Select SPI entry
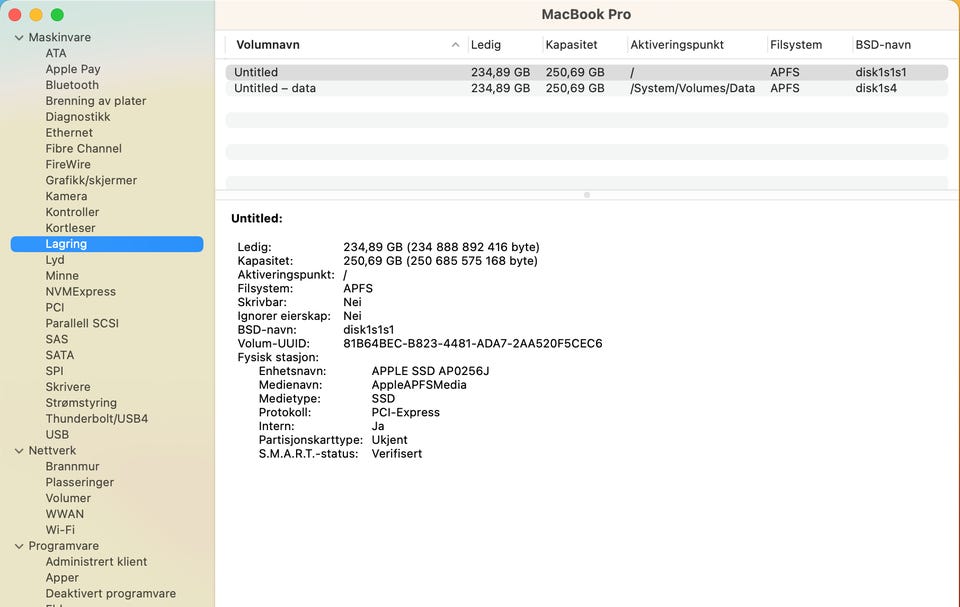This screenshot has height=607, width=960. (x=54, y=372)
